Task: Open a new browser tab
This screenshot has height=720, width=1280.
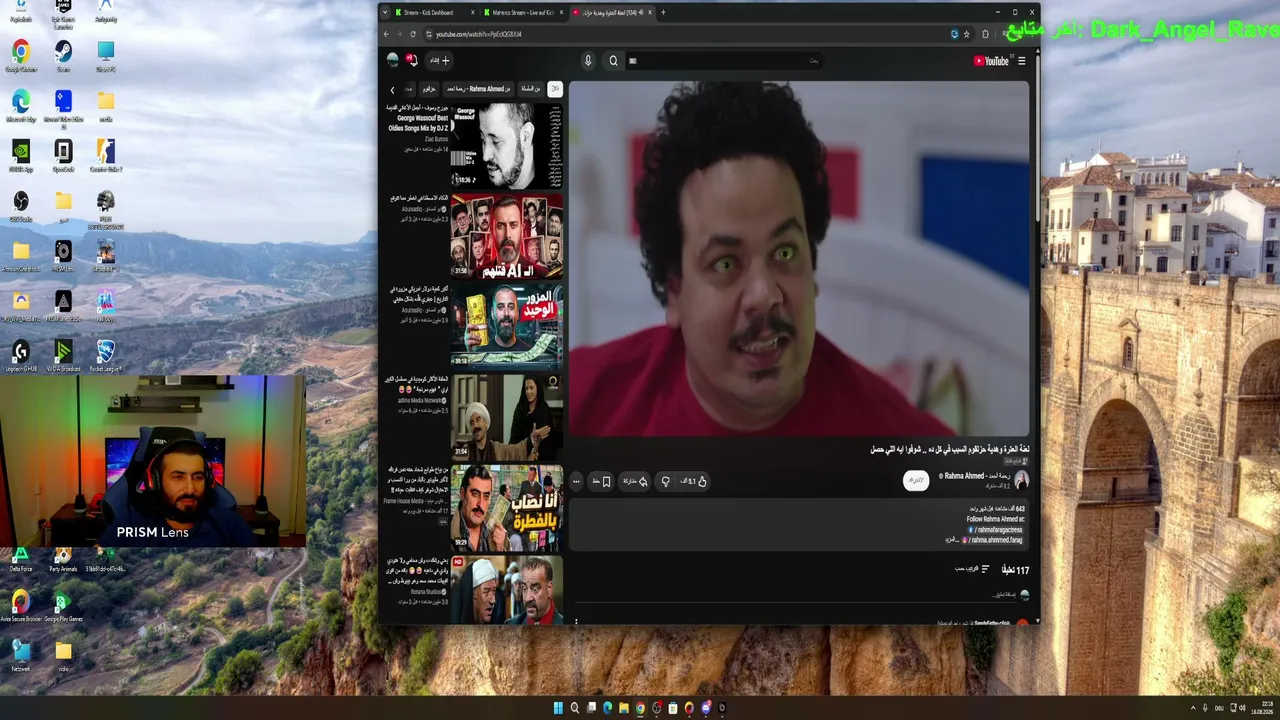Action: 663,13
